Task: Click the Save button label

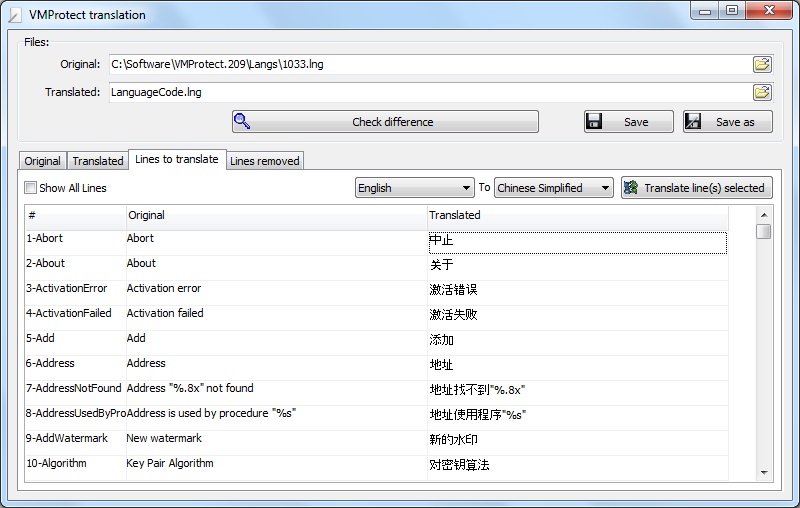Action: coord(636,122)
